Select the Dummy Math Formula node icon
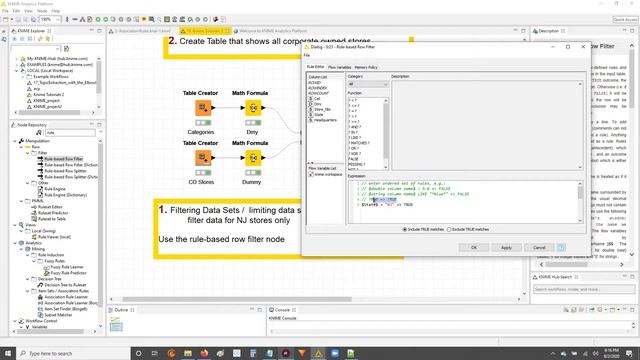Viewport: 640px width, 360px height. 253,158
